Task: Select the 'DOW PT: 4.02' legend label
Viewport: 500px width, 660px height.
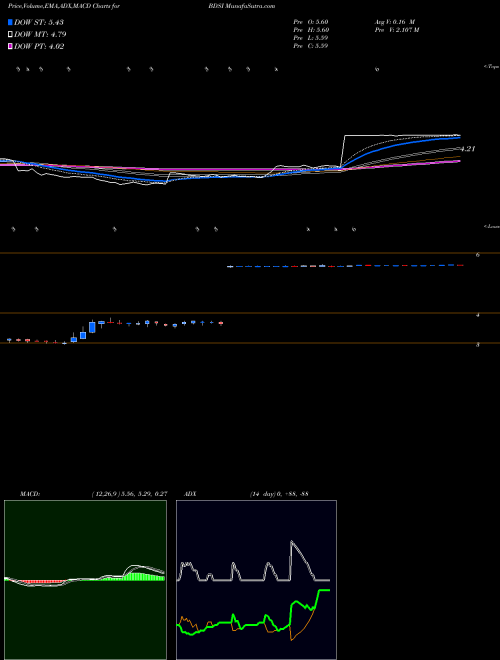Action: [x=39, y=47]
